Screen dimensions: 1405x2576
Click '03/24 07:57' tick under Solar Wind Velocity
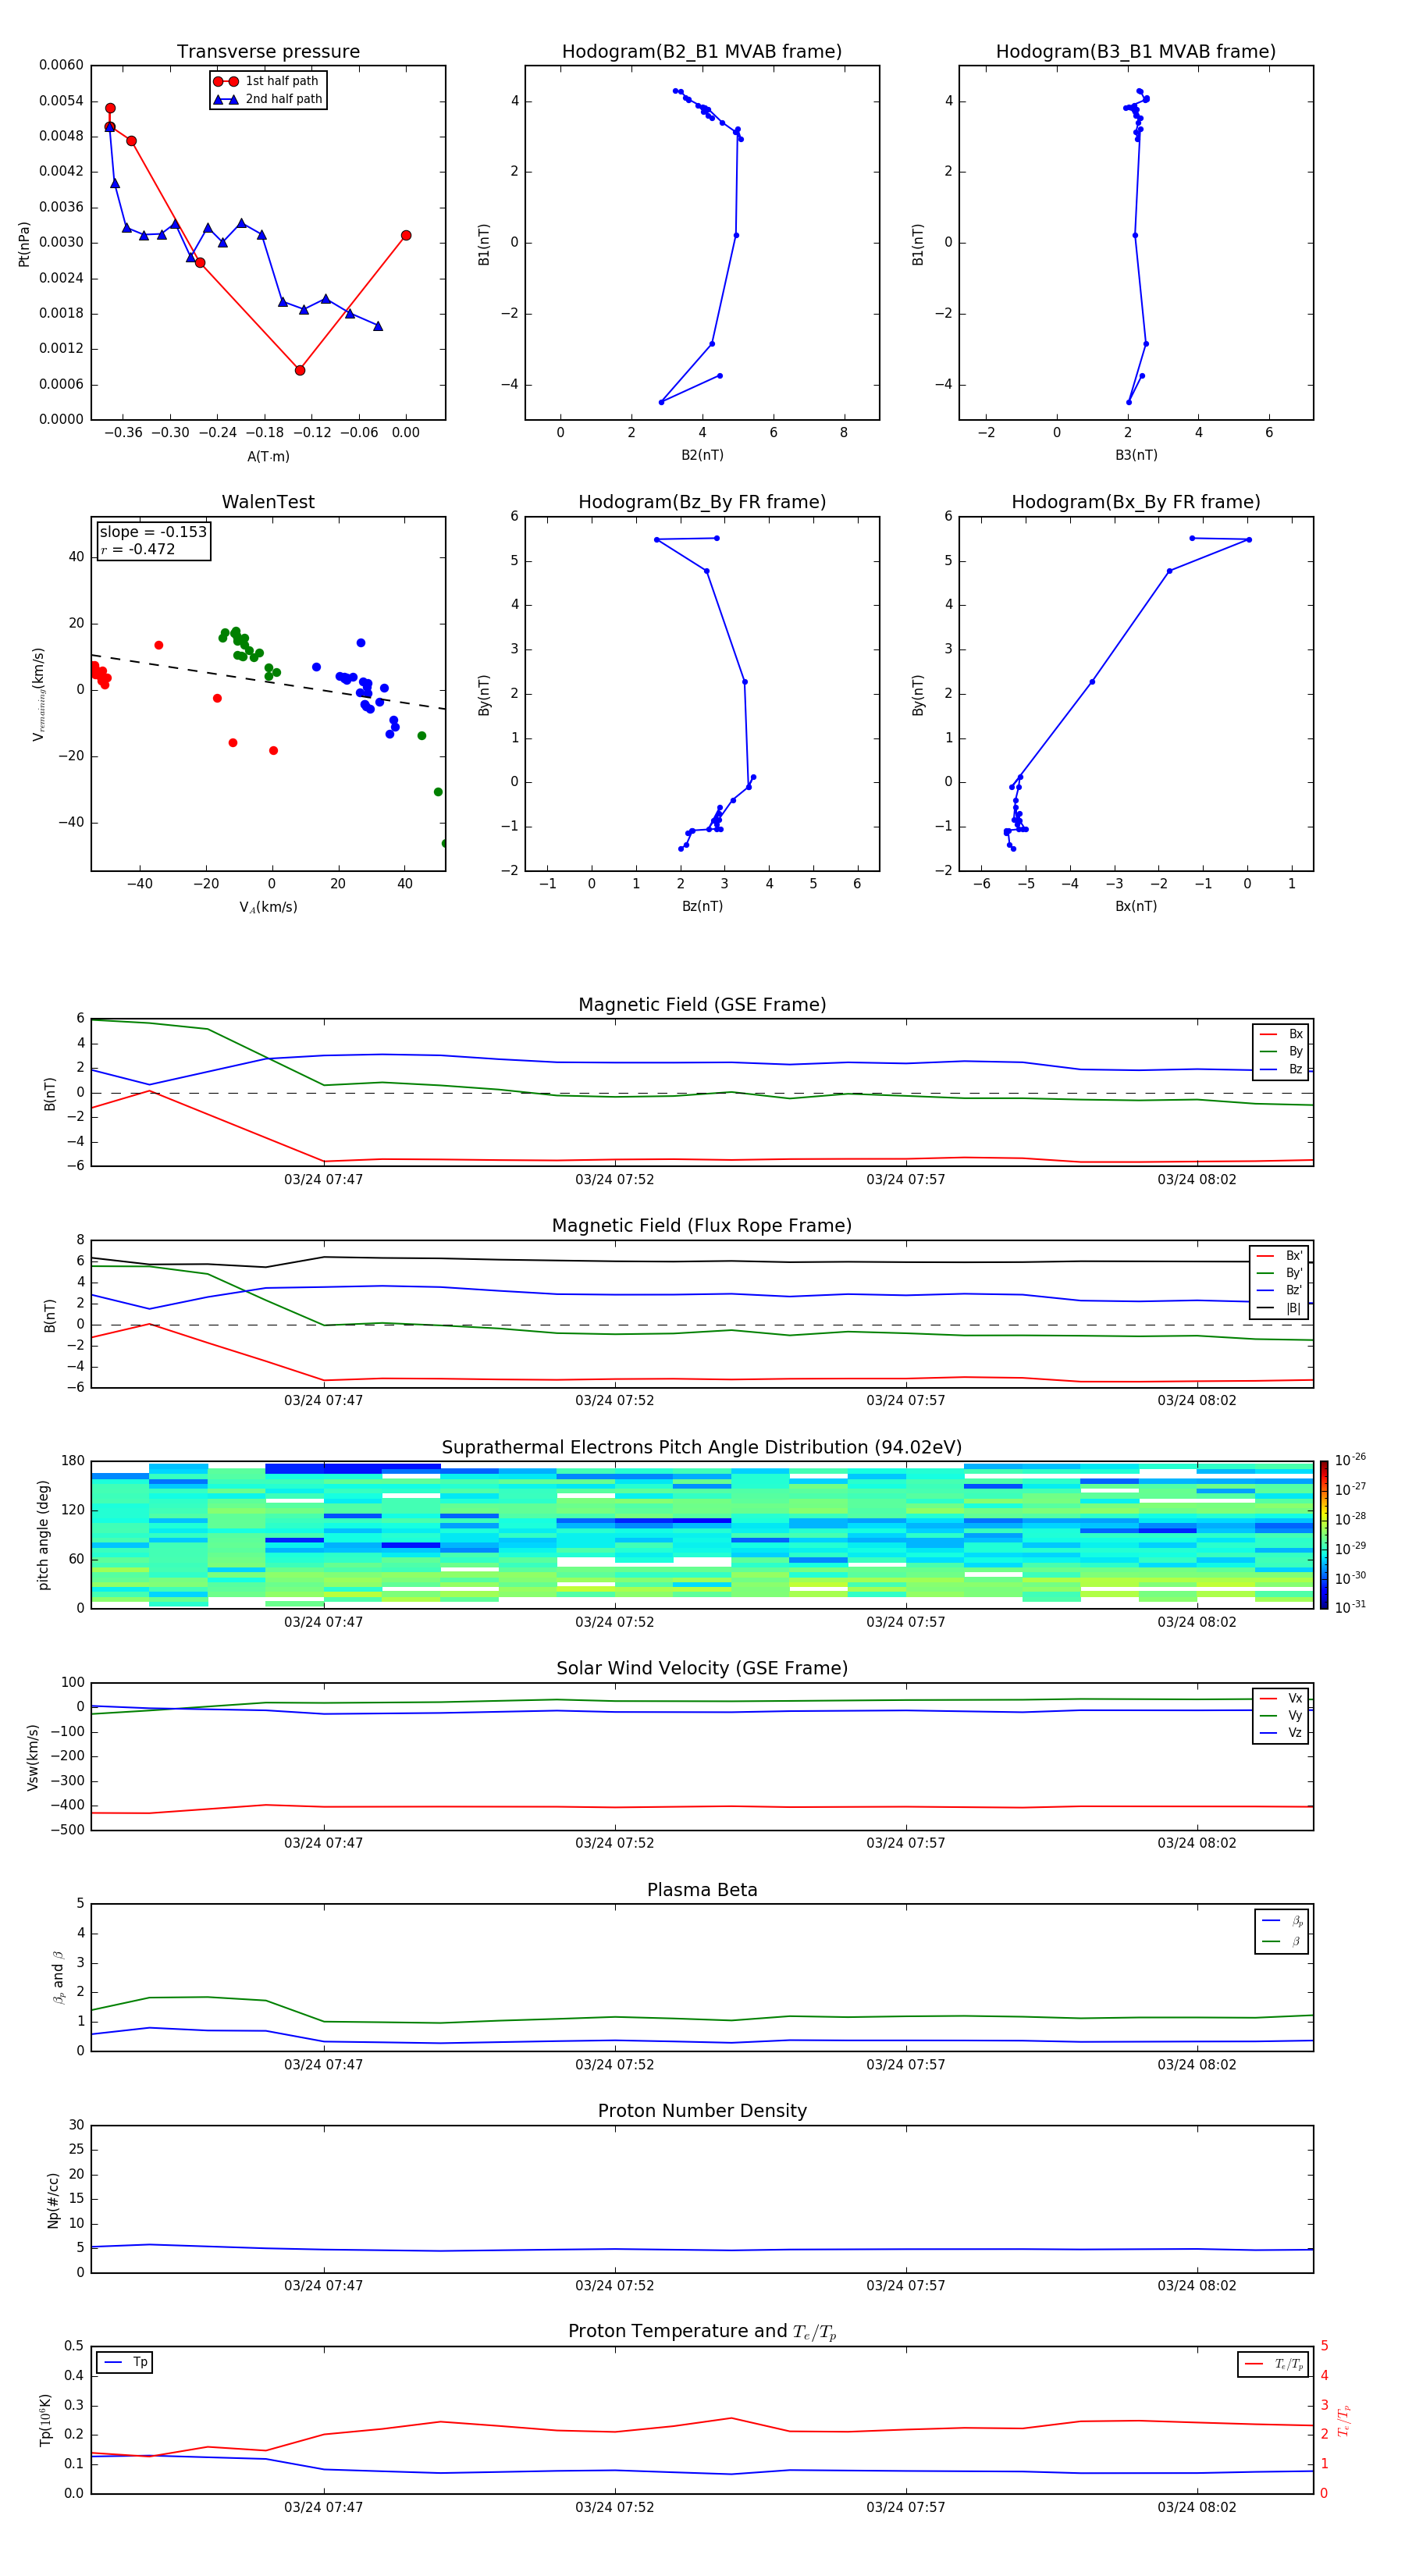(x=906, y=1843)
